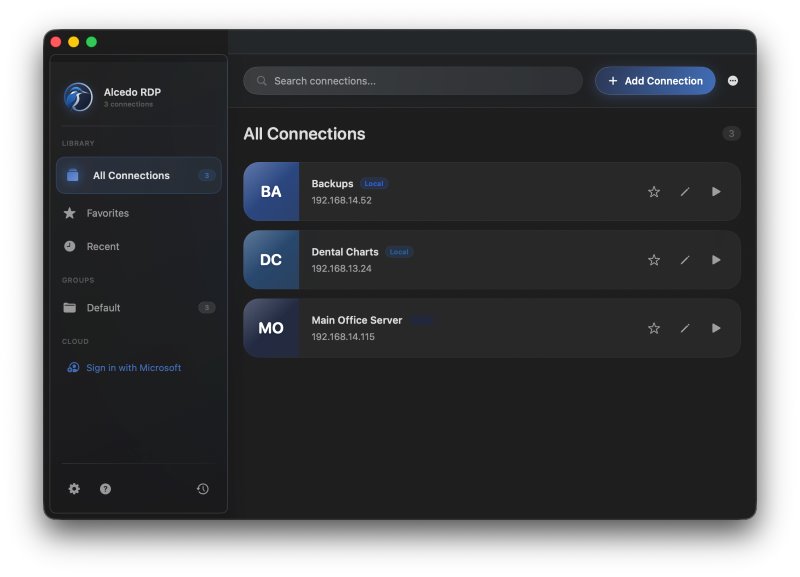
Task: Click the All Connections sidebar icon
Action: pyautogui.click(x=73, y=175)
